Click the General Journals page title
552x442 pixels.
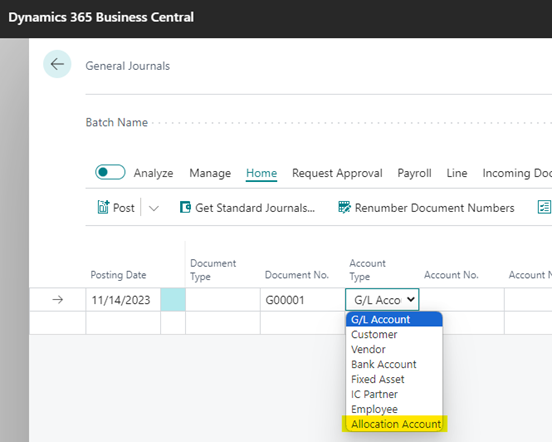[x=128, y=66]
